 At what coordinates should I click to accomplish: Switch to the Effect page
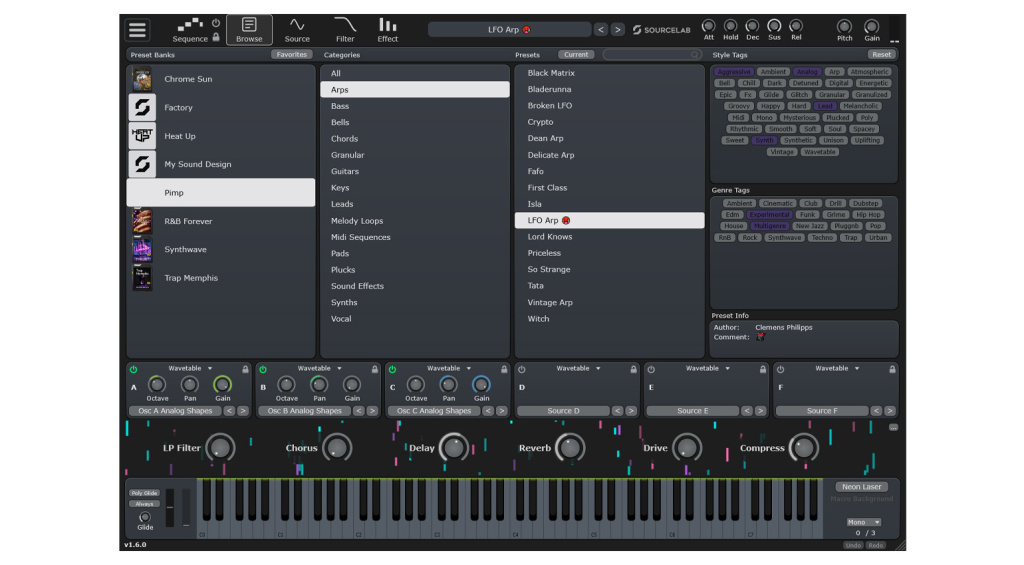[x=387, y=30]
